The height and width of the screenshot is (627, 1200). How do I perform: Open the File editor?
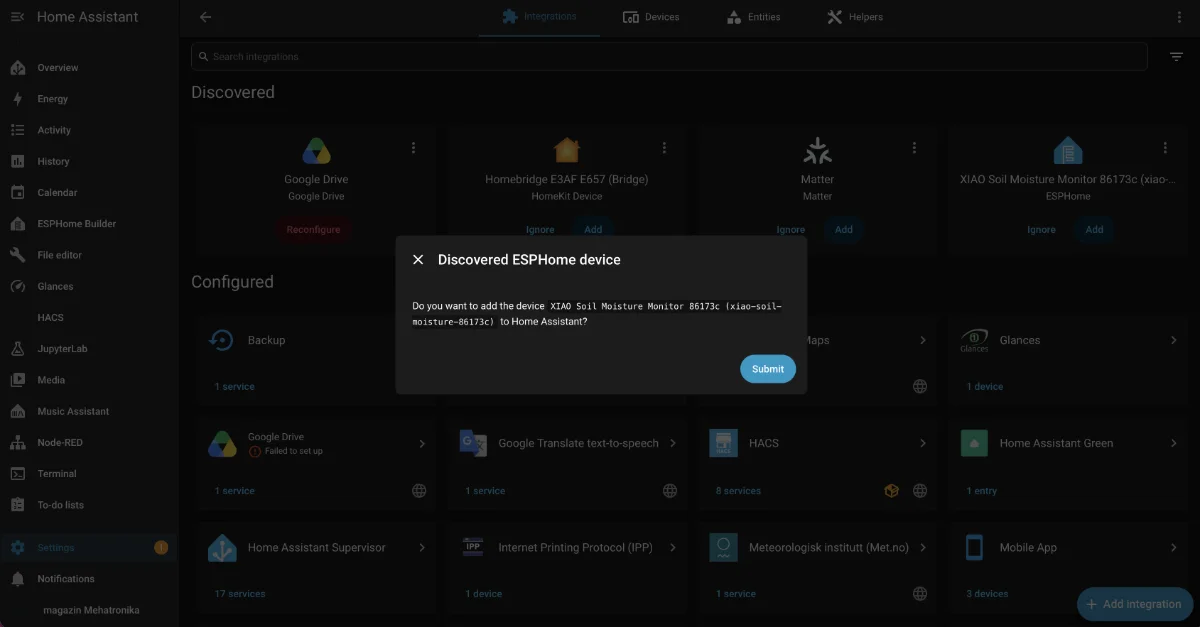click(89, 255)
